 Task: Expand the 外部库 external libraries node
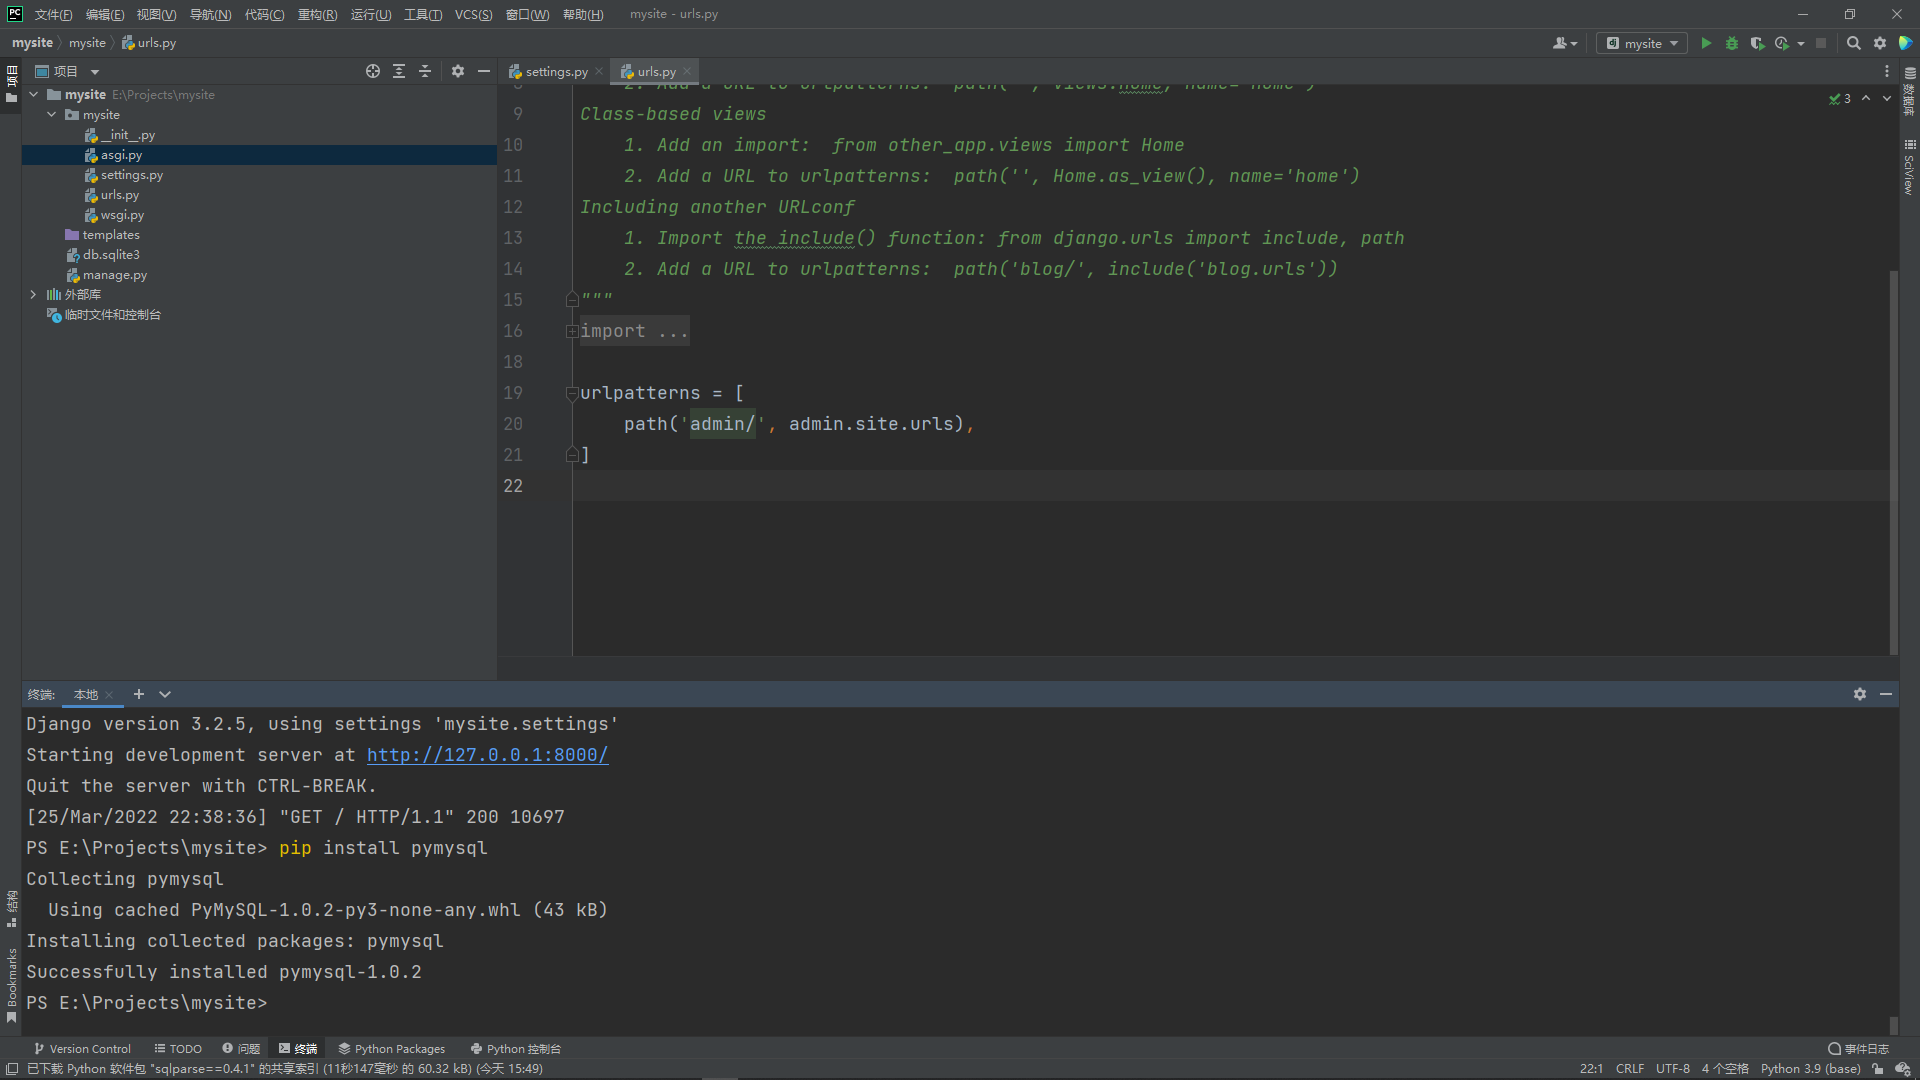coord(34,294)
